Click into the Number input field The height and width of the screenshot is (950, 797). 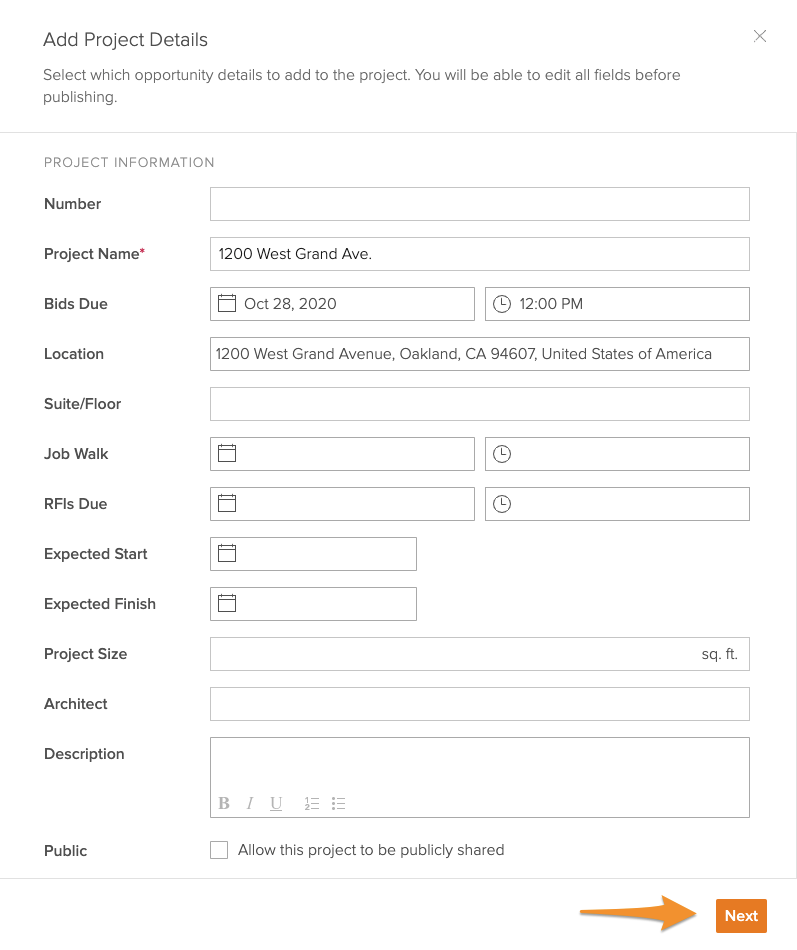[x=479, y=204]
